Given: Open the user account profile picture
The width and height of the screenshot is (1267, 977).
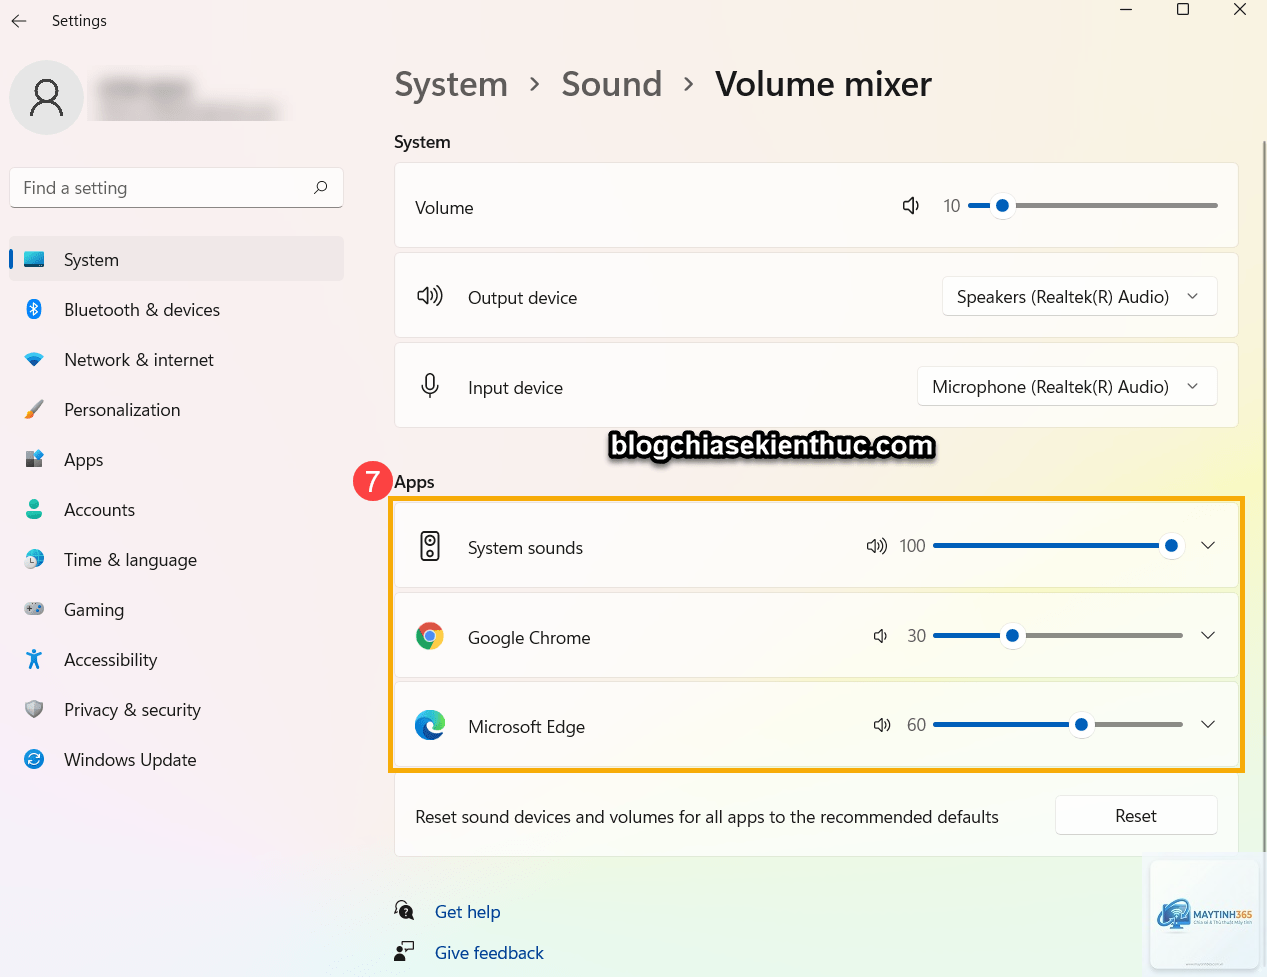Looking at the screenshot, I should 46,97.
